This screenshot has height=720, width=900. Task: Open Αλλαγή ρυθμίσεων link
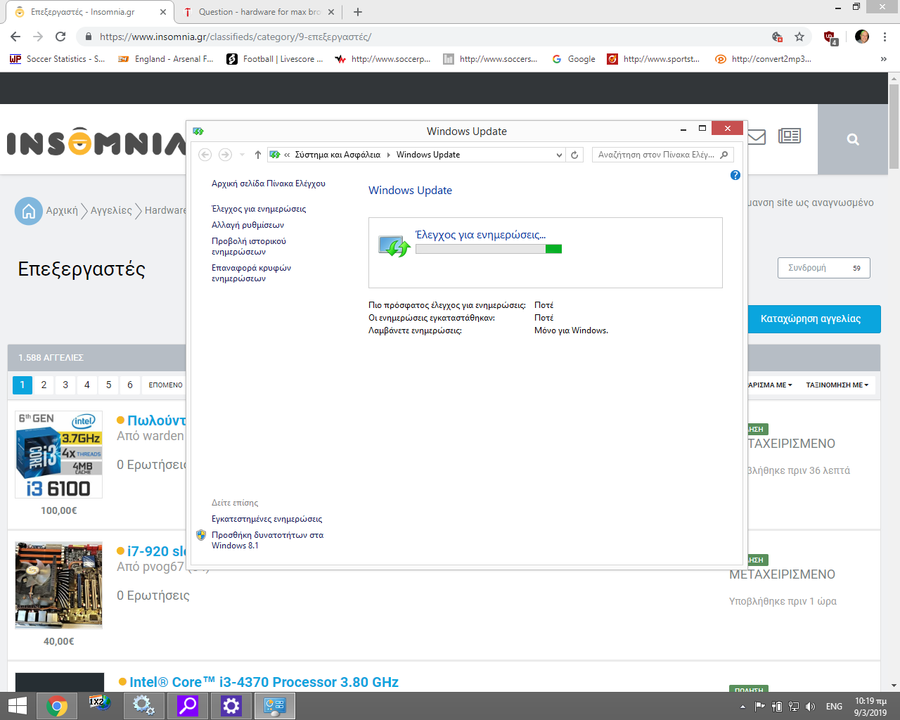click(247, 224)
